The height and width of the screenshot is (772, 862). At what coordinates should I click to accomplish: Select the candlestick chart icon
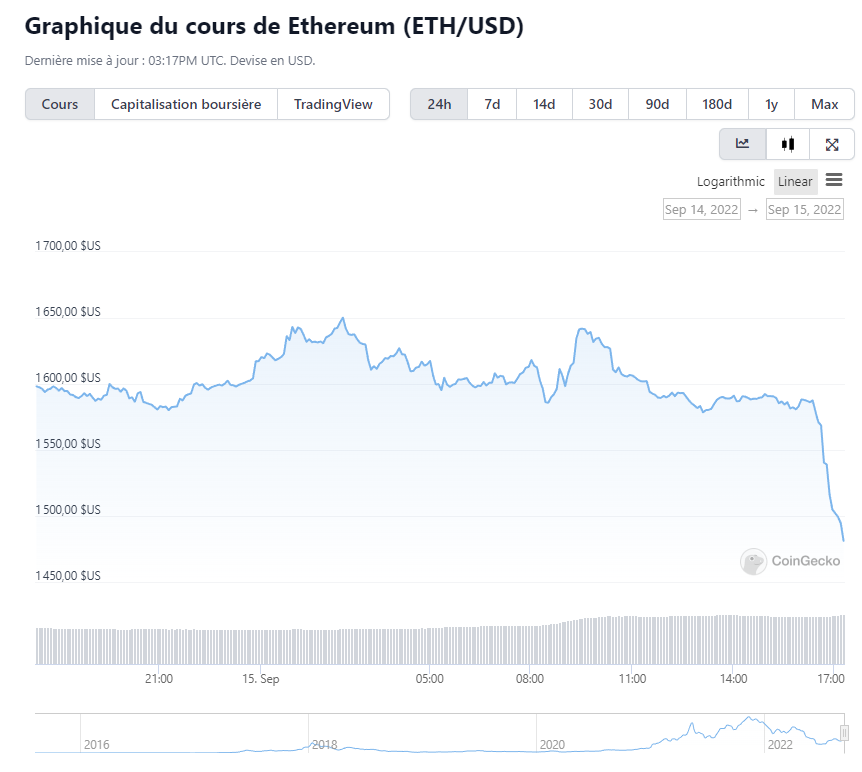[788, 144]
